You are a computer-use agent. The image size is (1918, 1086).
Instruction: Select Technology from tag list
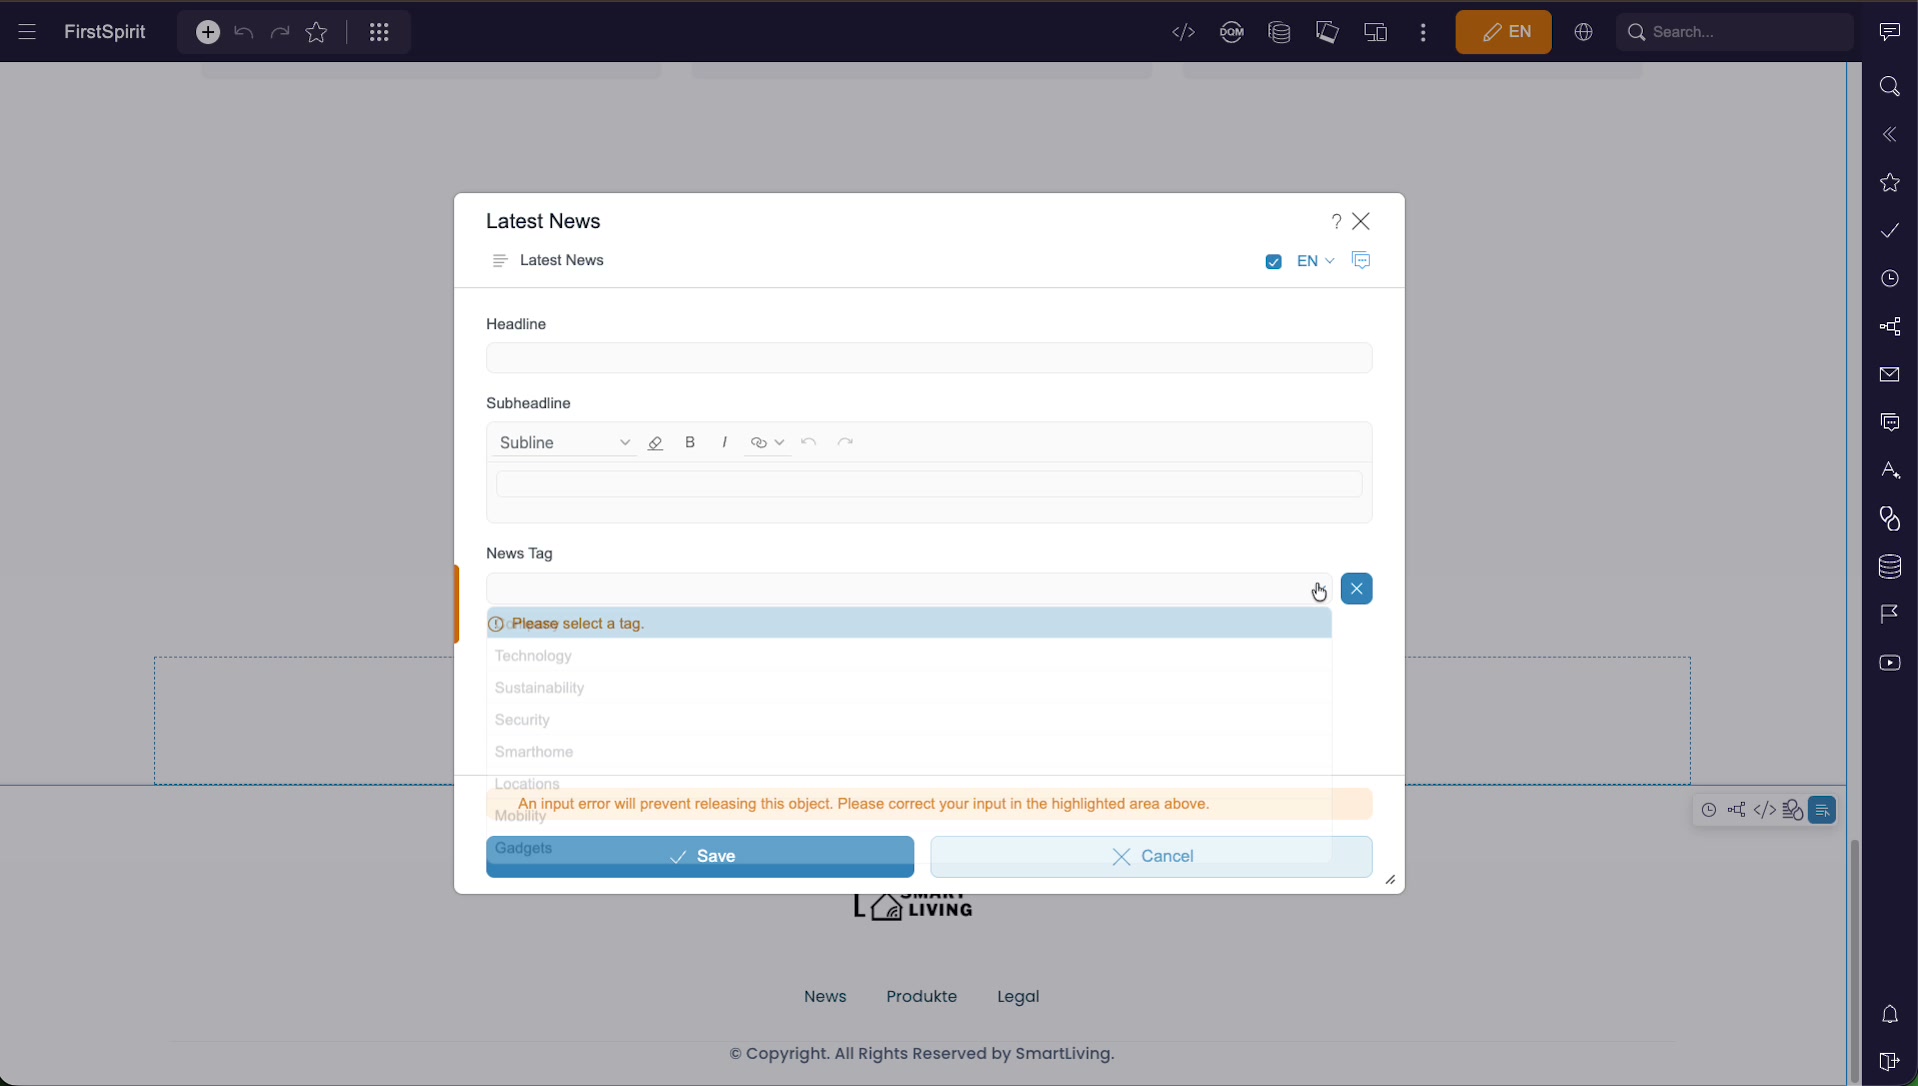pos(909,656)
